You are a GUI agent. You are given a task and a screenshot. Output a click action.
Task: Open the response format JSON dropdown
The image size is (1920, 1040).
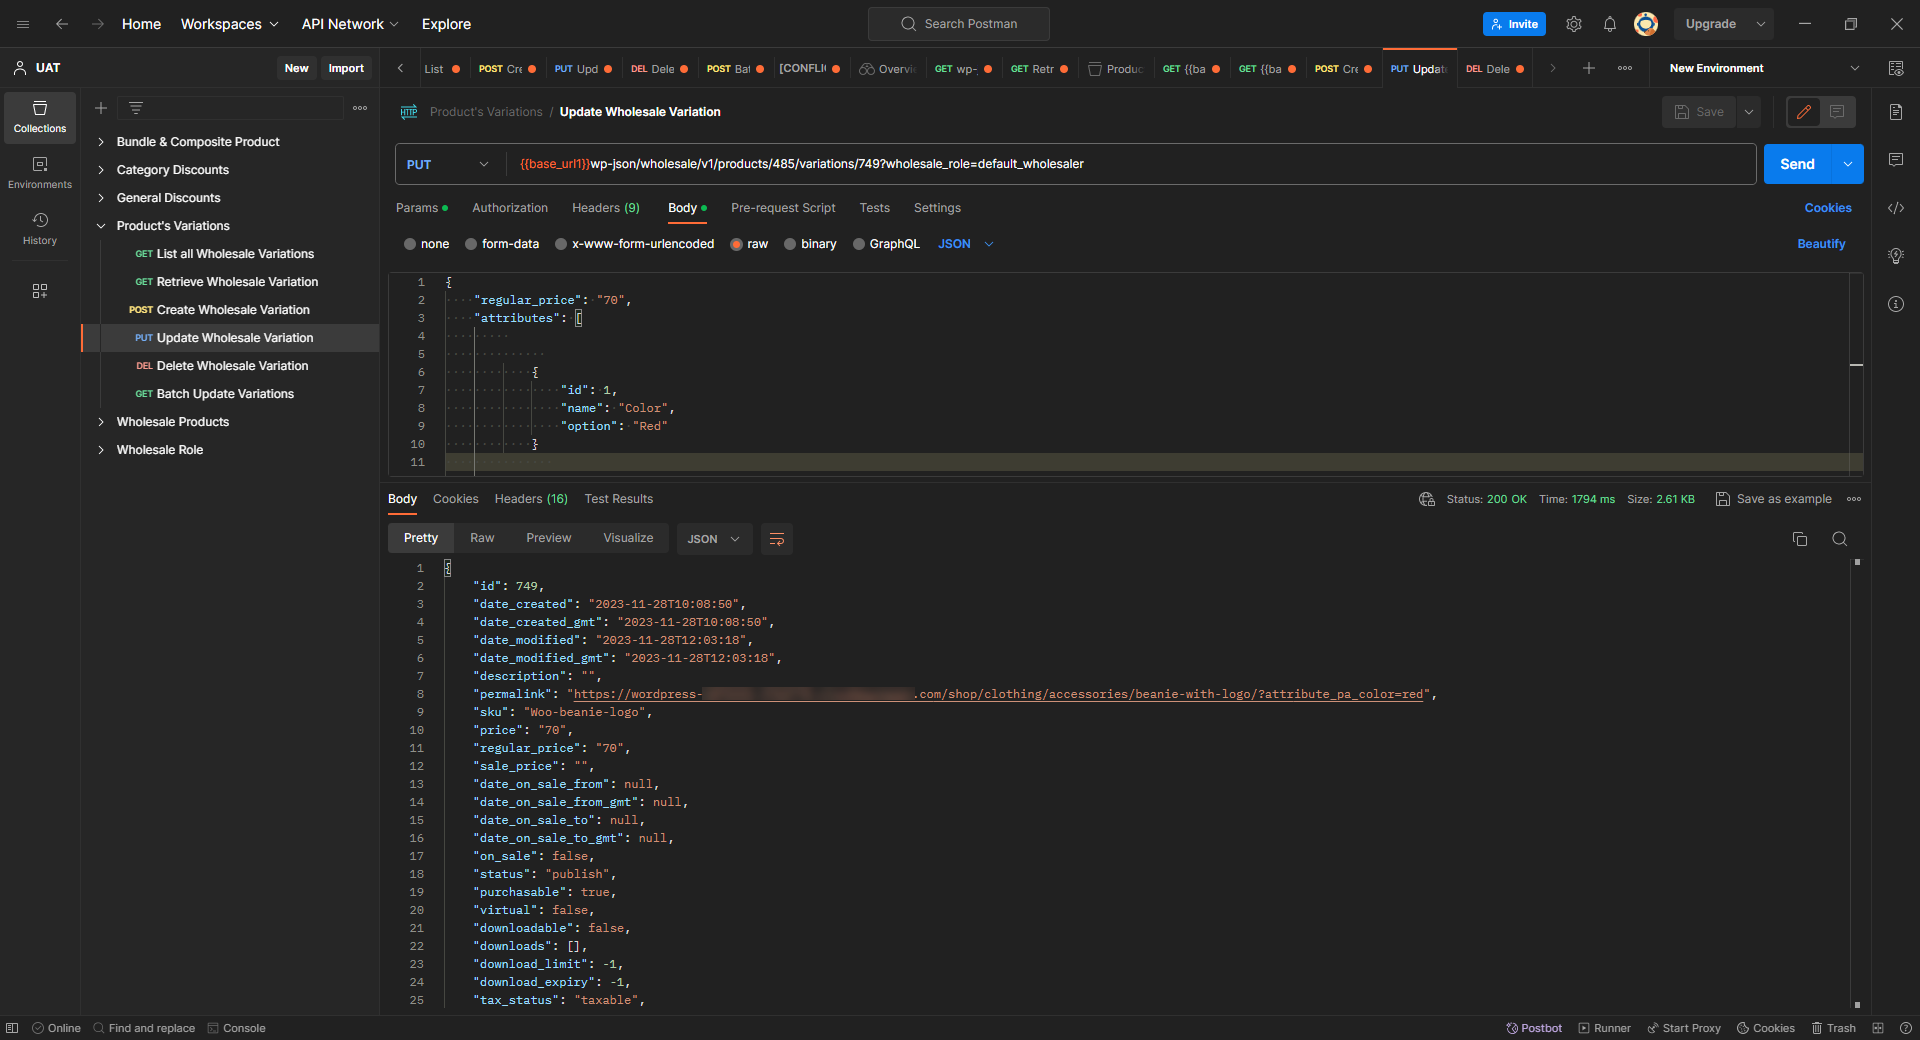714,539
